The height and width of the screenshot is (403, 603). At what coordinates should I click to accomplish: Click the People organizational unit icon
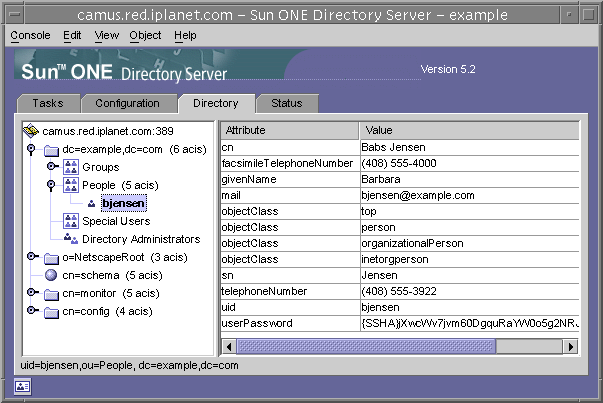click(x=71, y=185)
